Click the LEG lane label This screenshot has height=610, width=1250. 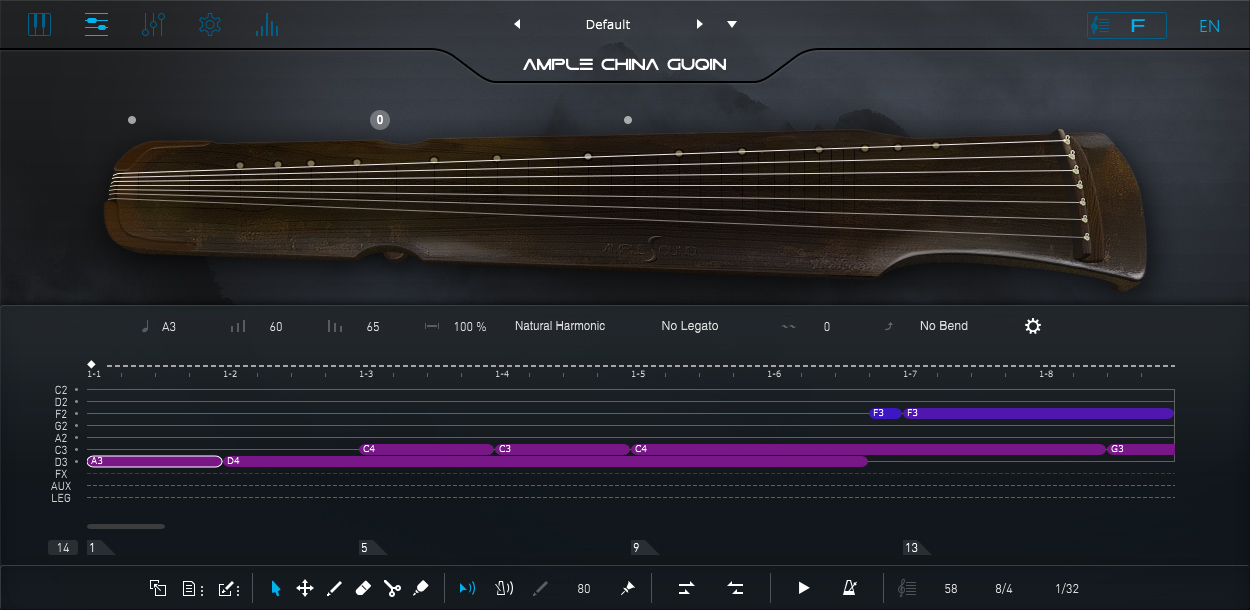pos(61,498)
